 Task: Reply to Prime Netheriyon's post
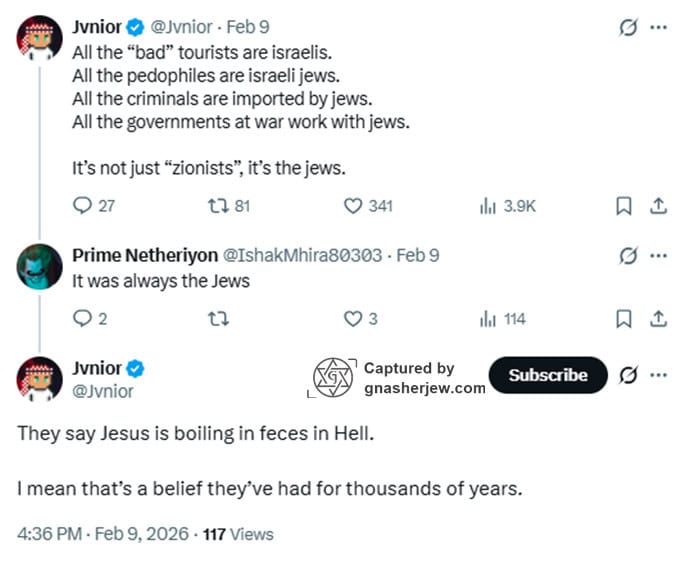[83, 319]
